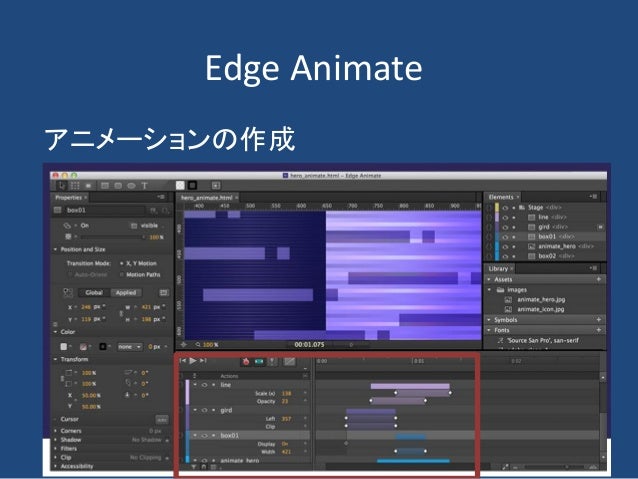Image resolution: width=638 pixels, height=479 pixels.
Task: Open the visible overflow dropdown
Action: (x=148, y=225)
